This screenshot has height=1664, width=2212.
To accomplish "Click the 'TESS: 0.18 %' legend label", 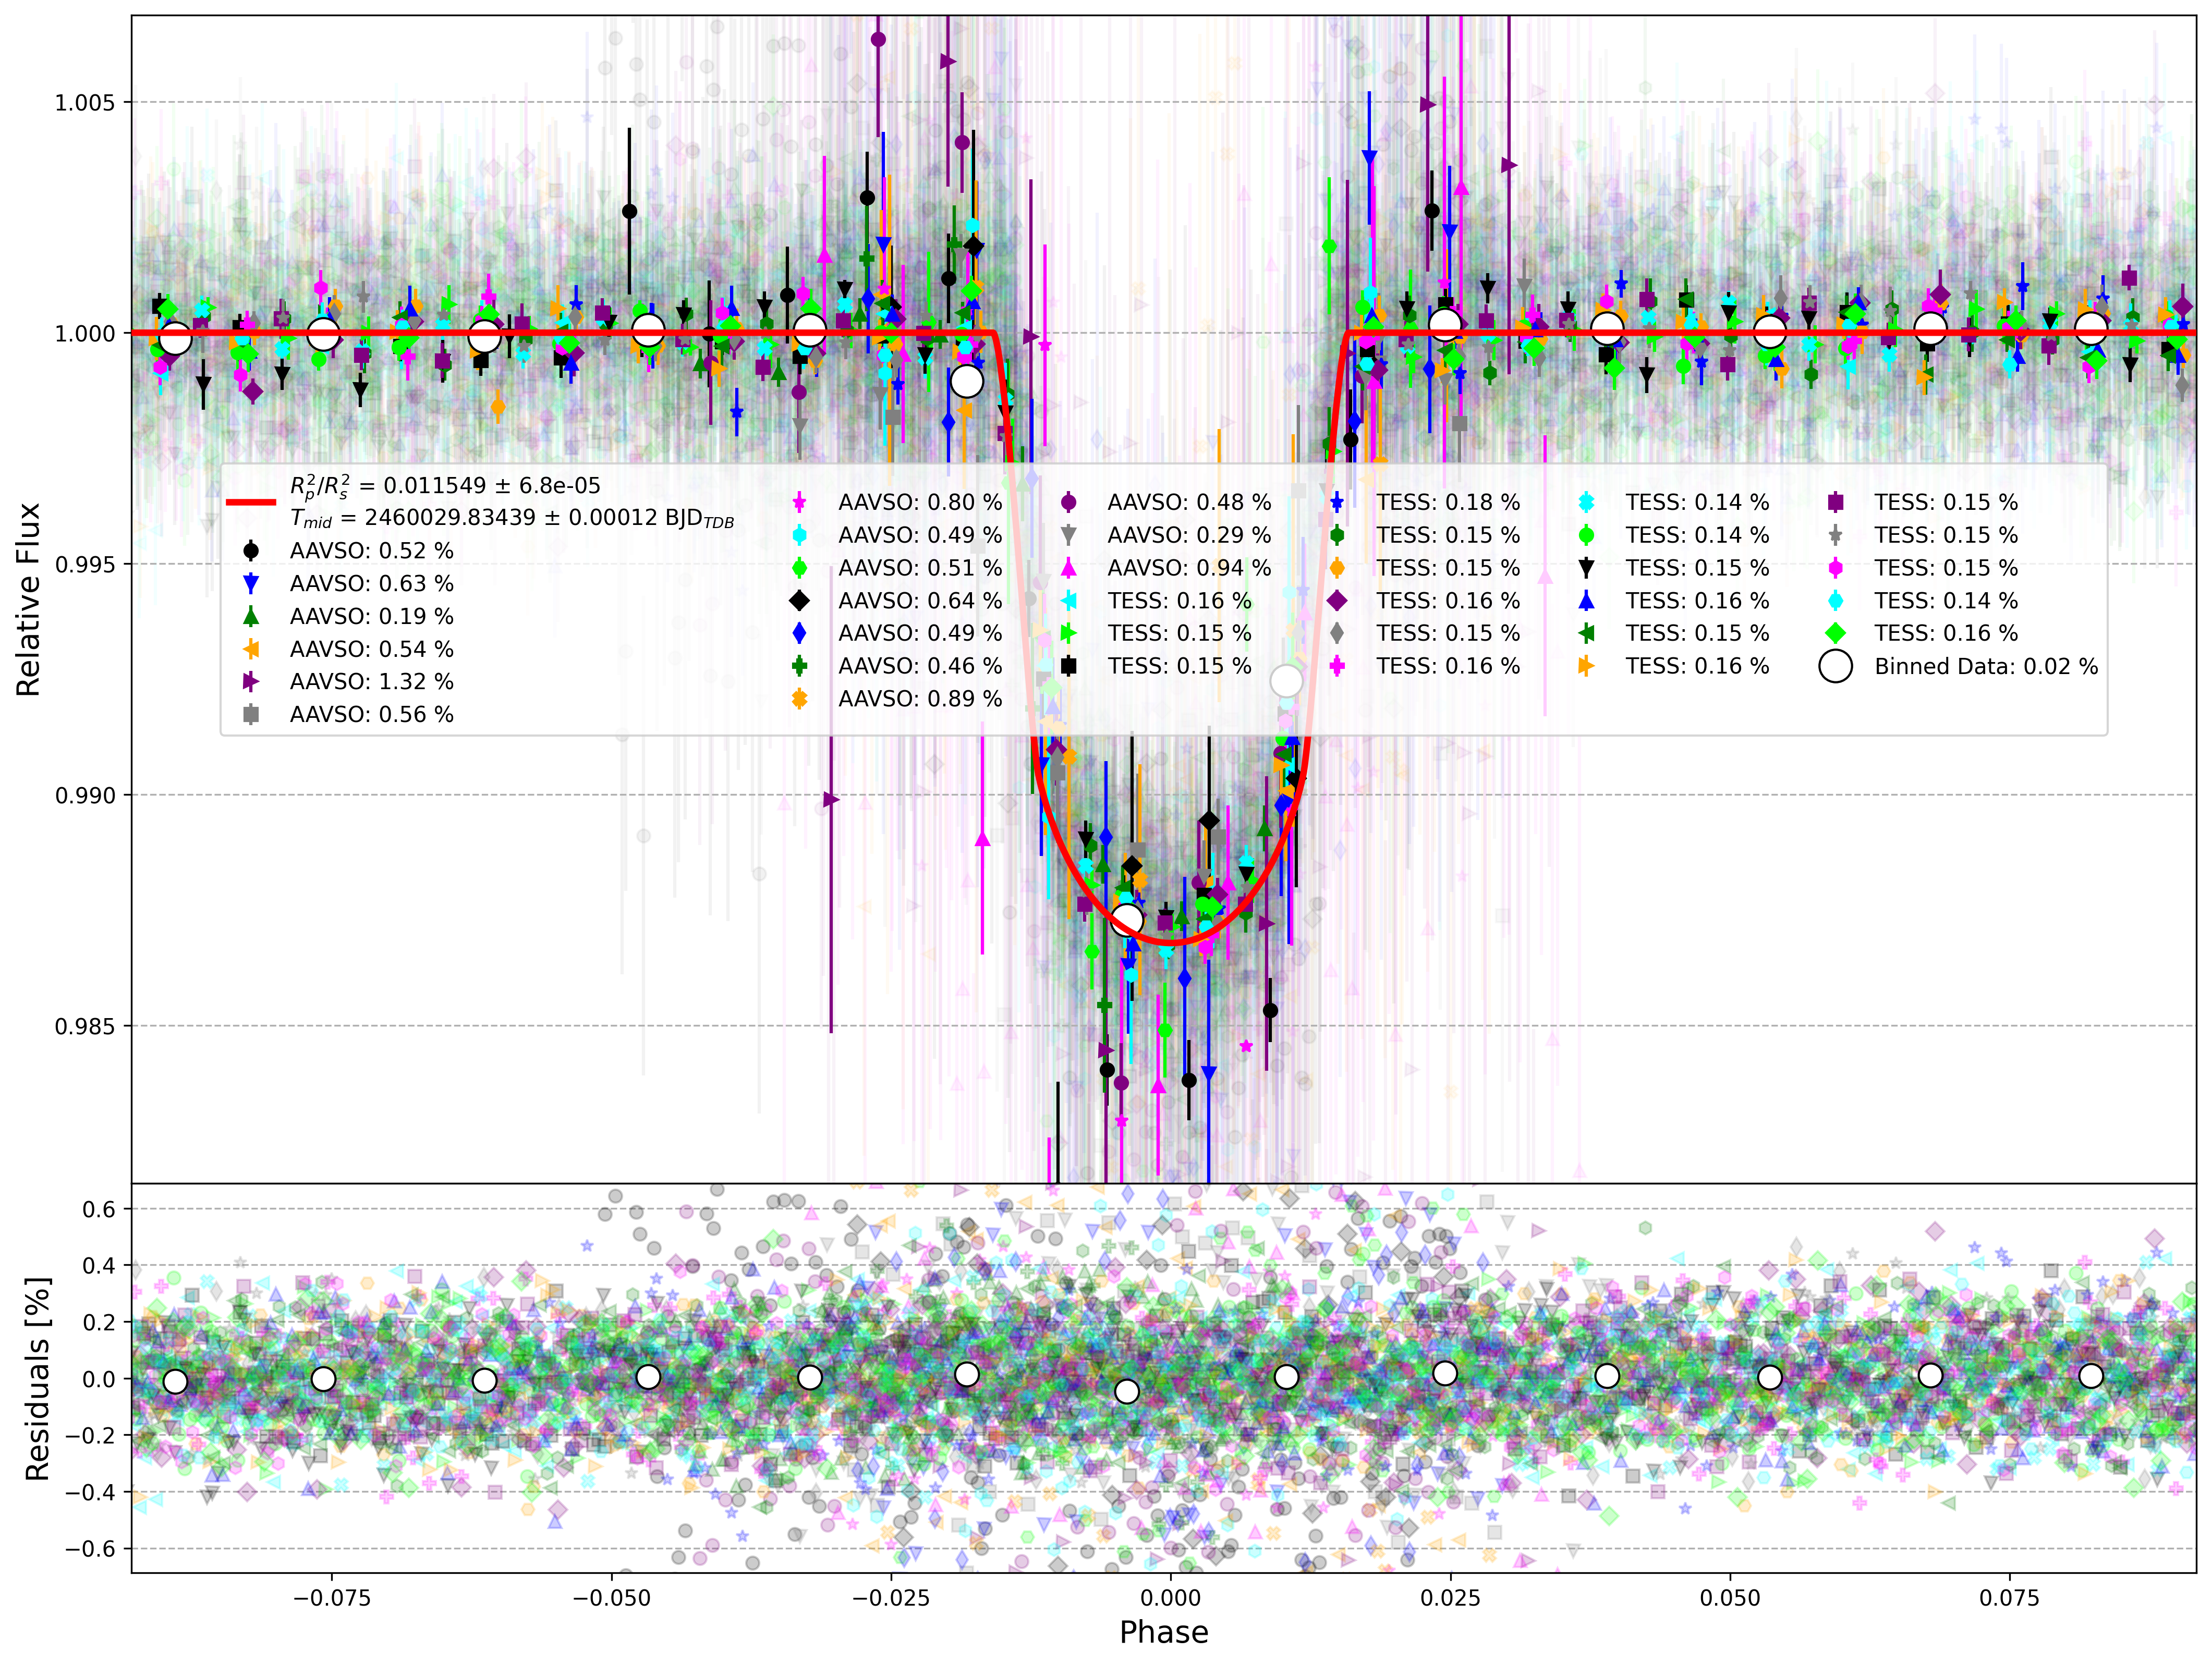I will pos(1448,502).
